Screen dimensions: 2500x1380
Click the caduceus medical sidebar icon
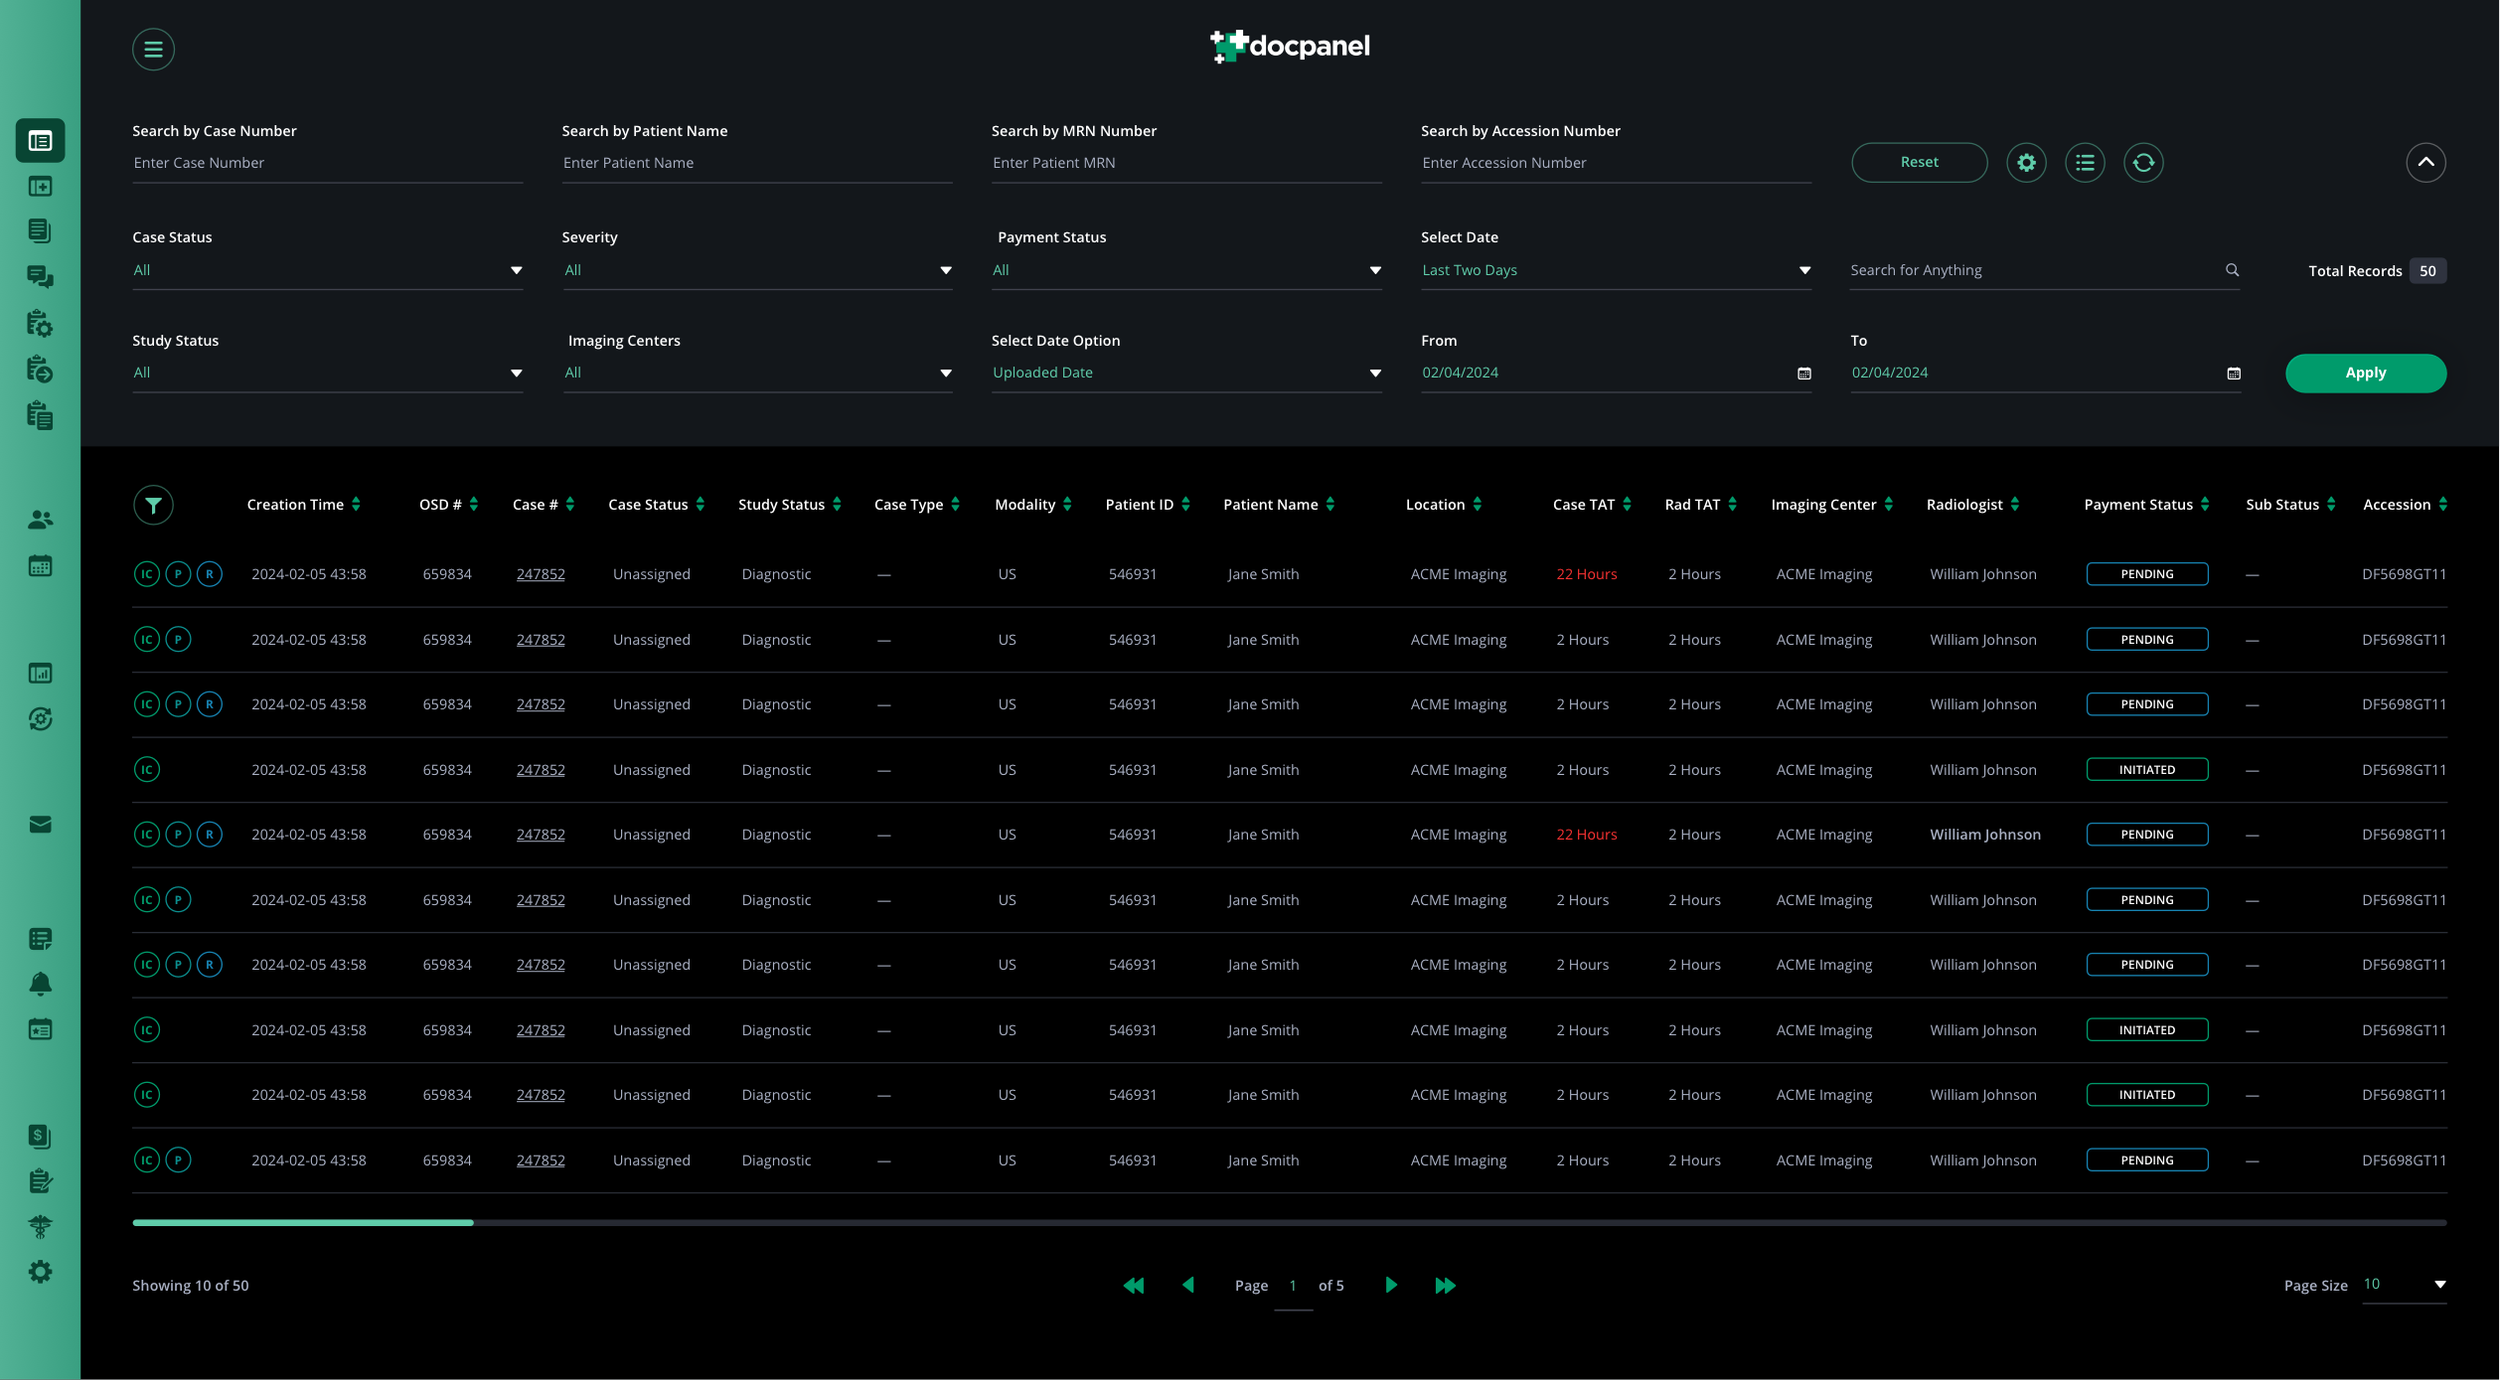40,1226
